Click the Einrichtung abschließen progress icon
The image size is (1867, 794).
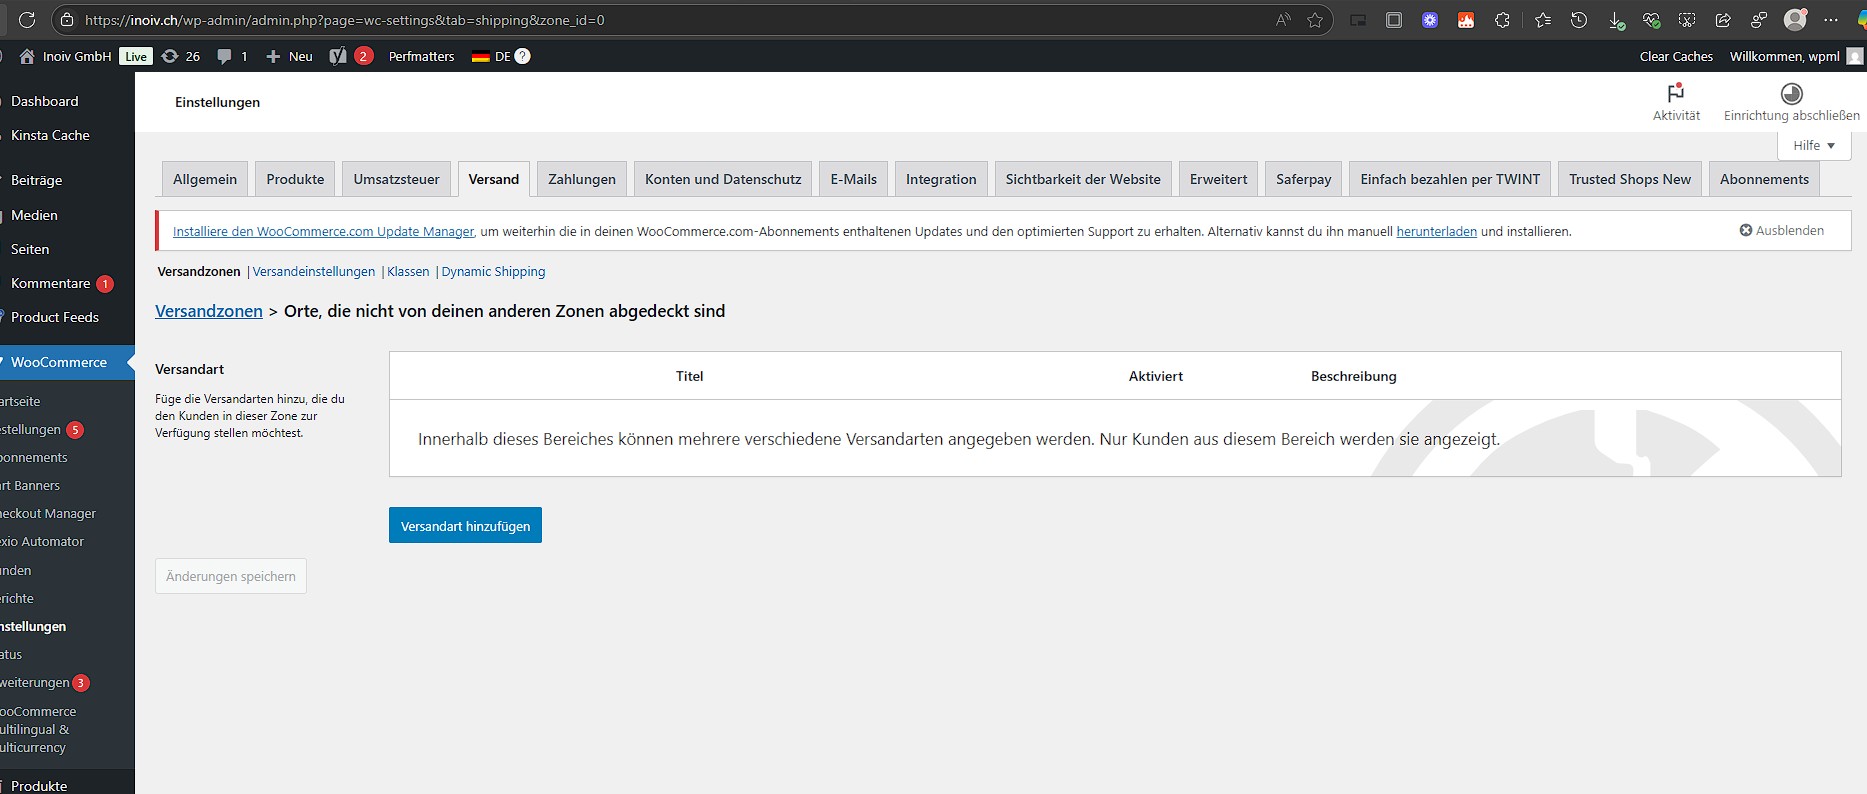point(1791,94)
